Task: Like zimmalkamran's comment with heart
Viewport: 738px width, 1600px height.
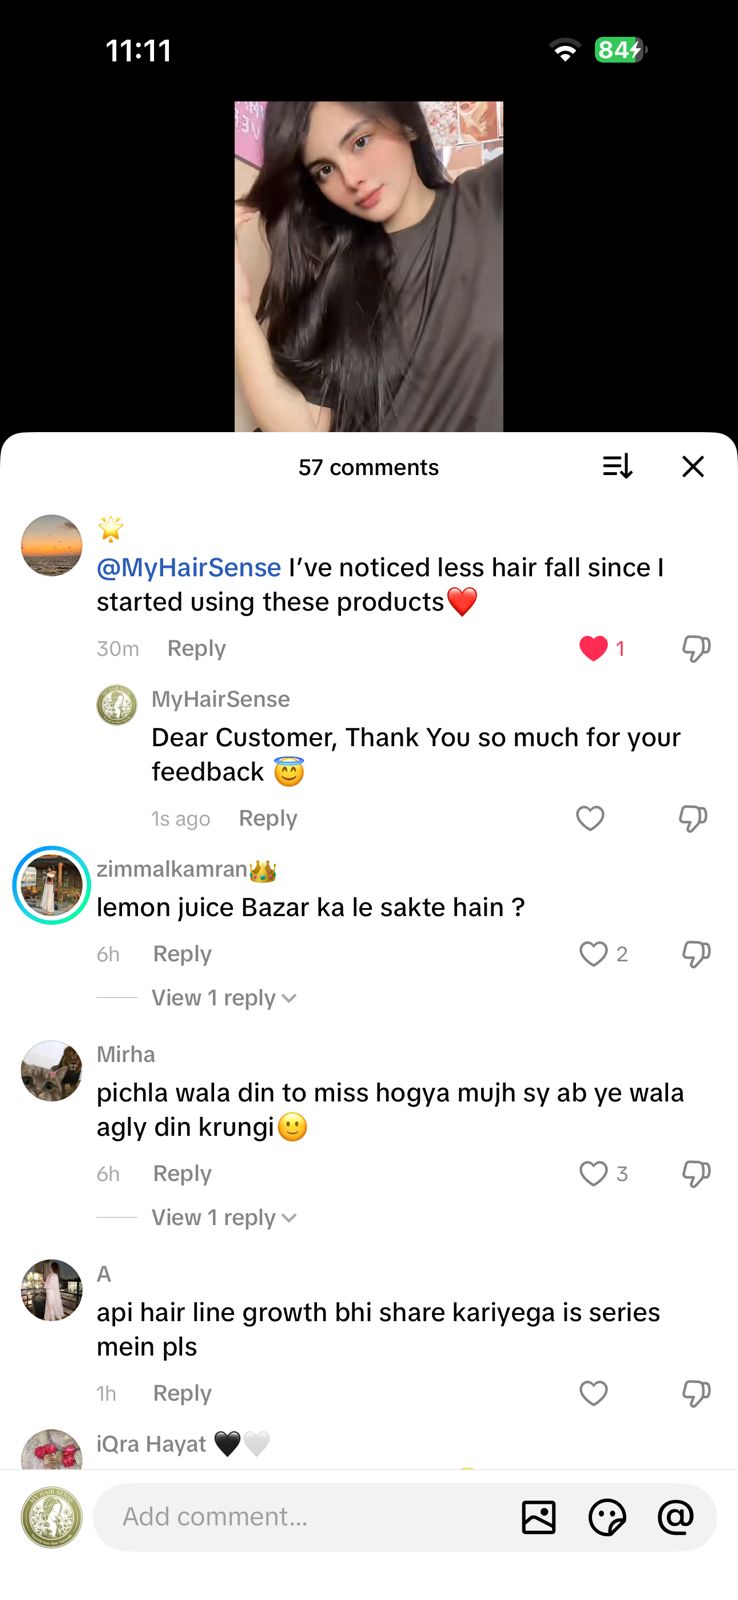Action: (594, 954)
